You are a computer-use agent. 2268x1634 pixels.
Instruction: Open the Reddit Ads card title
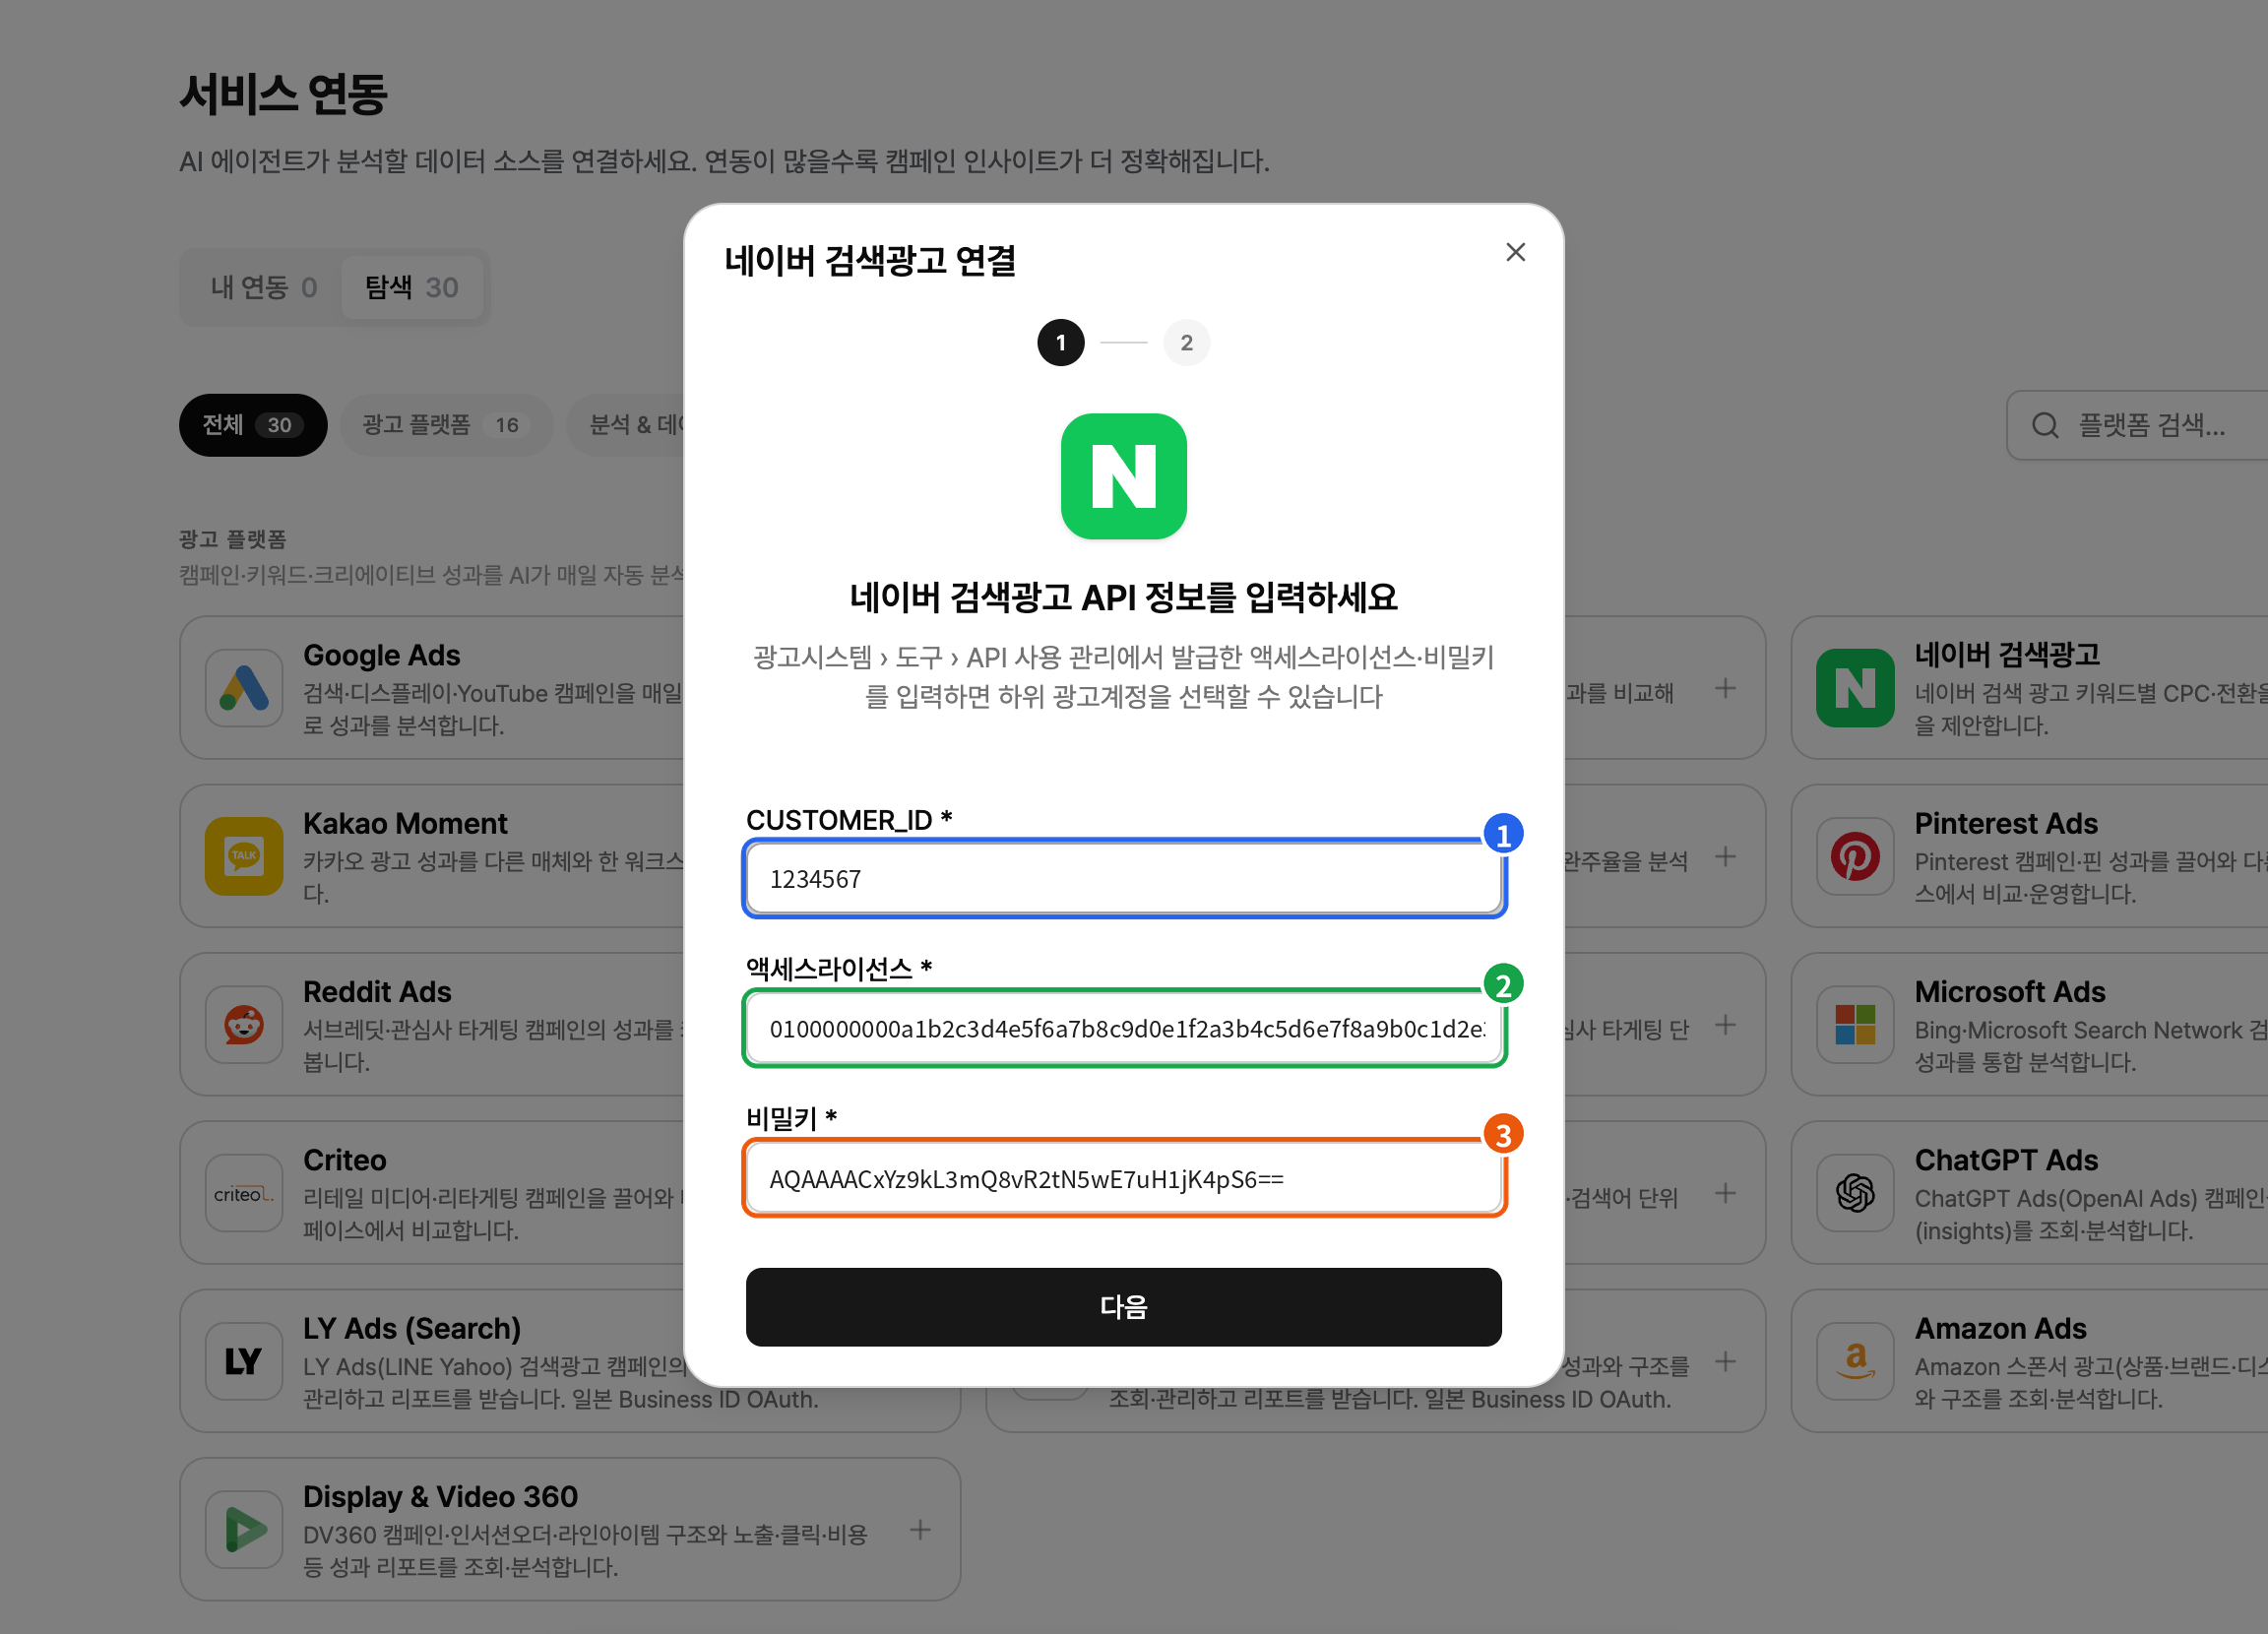point(377,991)
